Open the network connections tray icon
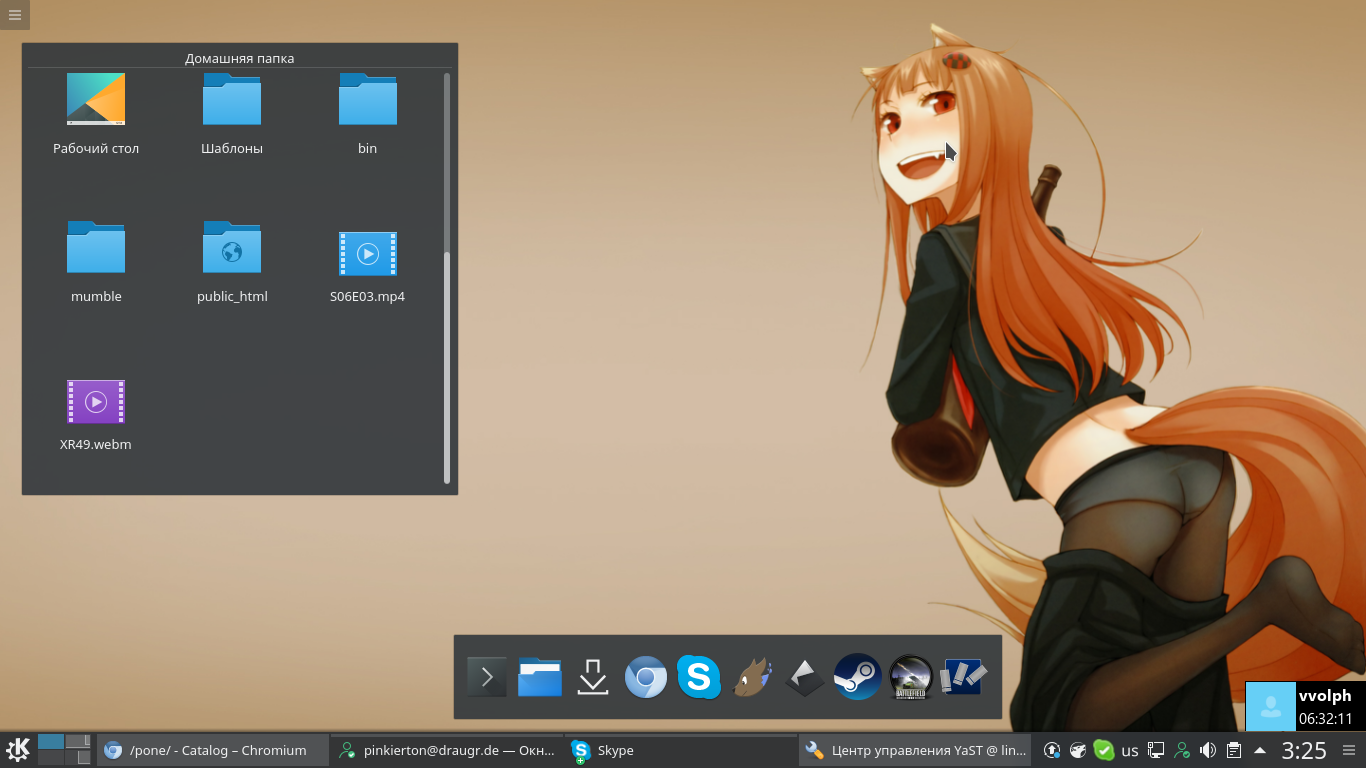Viewport: 1366px width, 768px height. (1156, 750)
